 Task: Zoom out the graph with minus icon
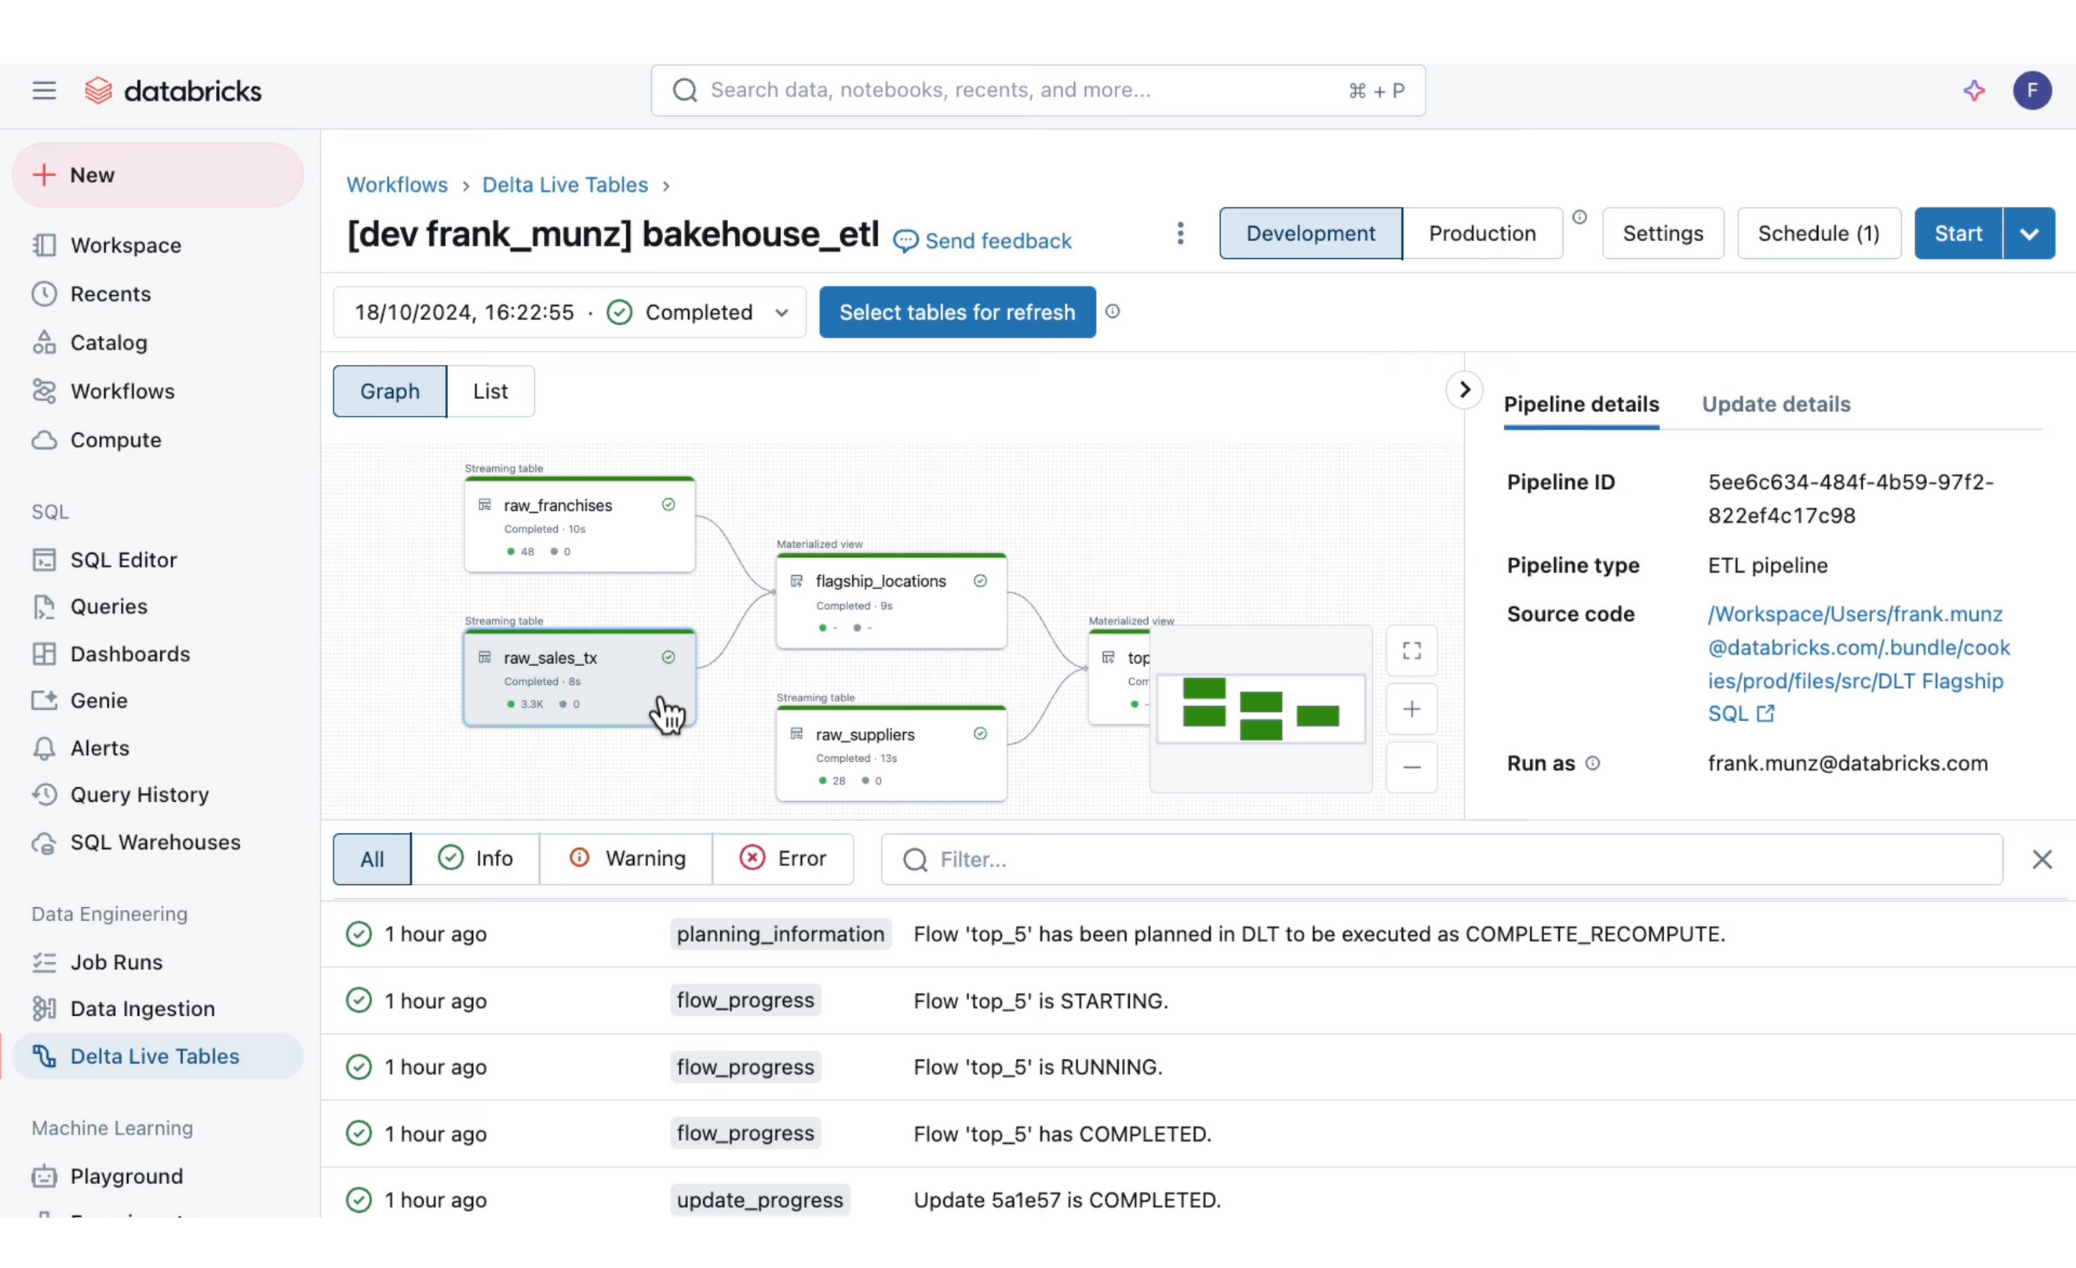click(1411, 767)
